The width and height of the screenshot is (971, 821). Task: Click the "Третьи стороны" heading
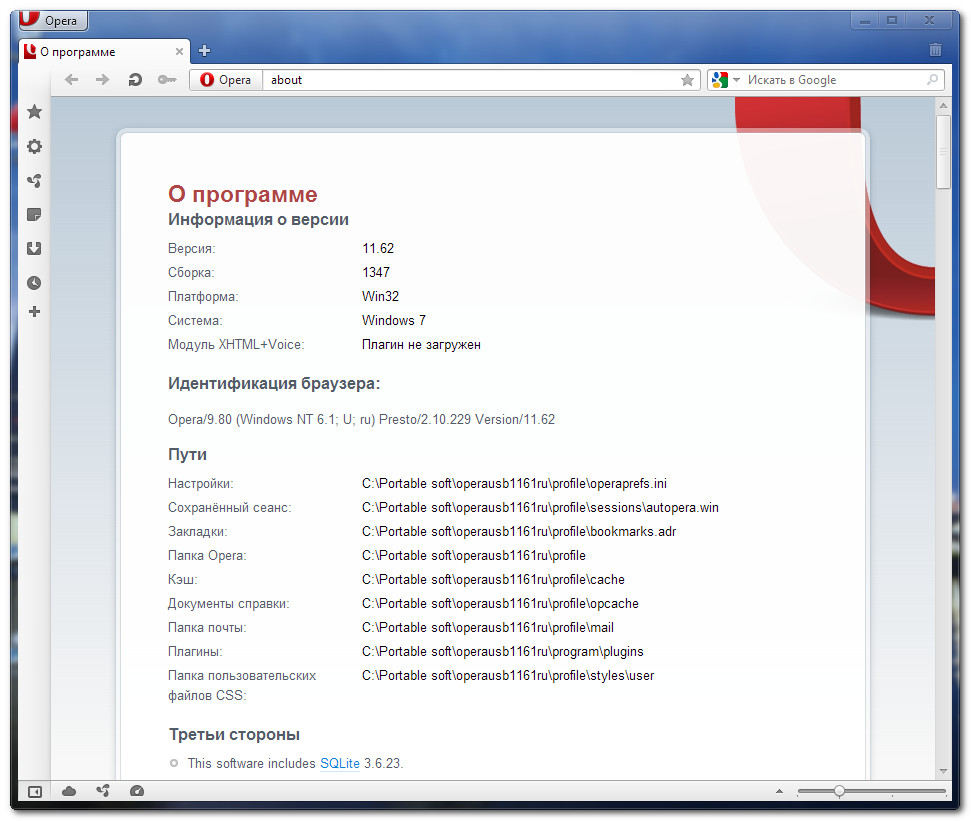[234, 735]
